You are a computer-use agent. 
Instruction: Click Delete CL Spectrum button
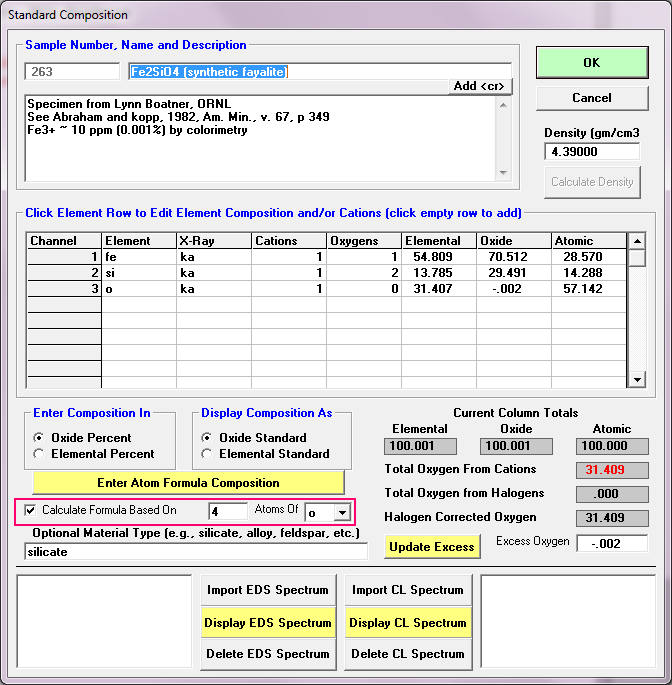[x=409, y=654]
